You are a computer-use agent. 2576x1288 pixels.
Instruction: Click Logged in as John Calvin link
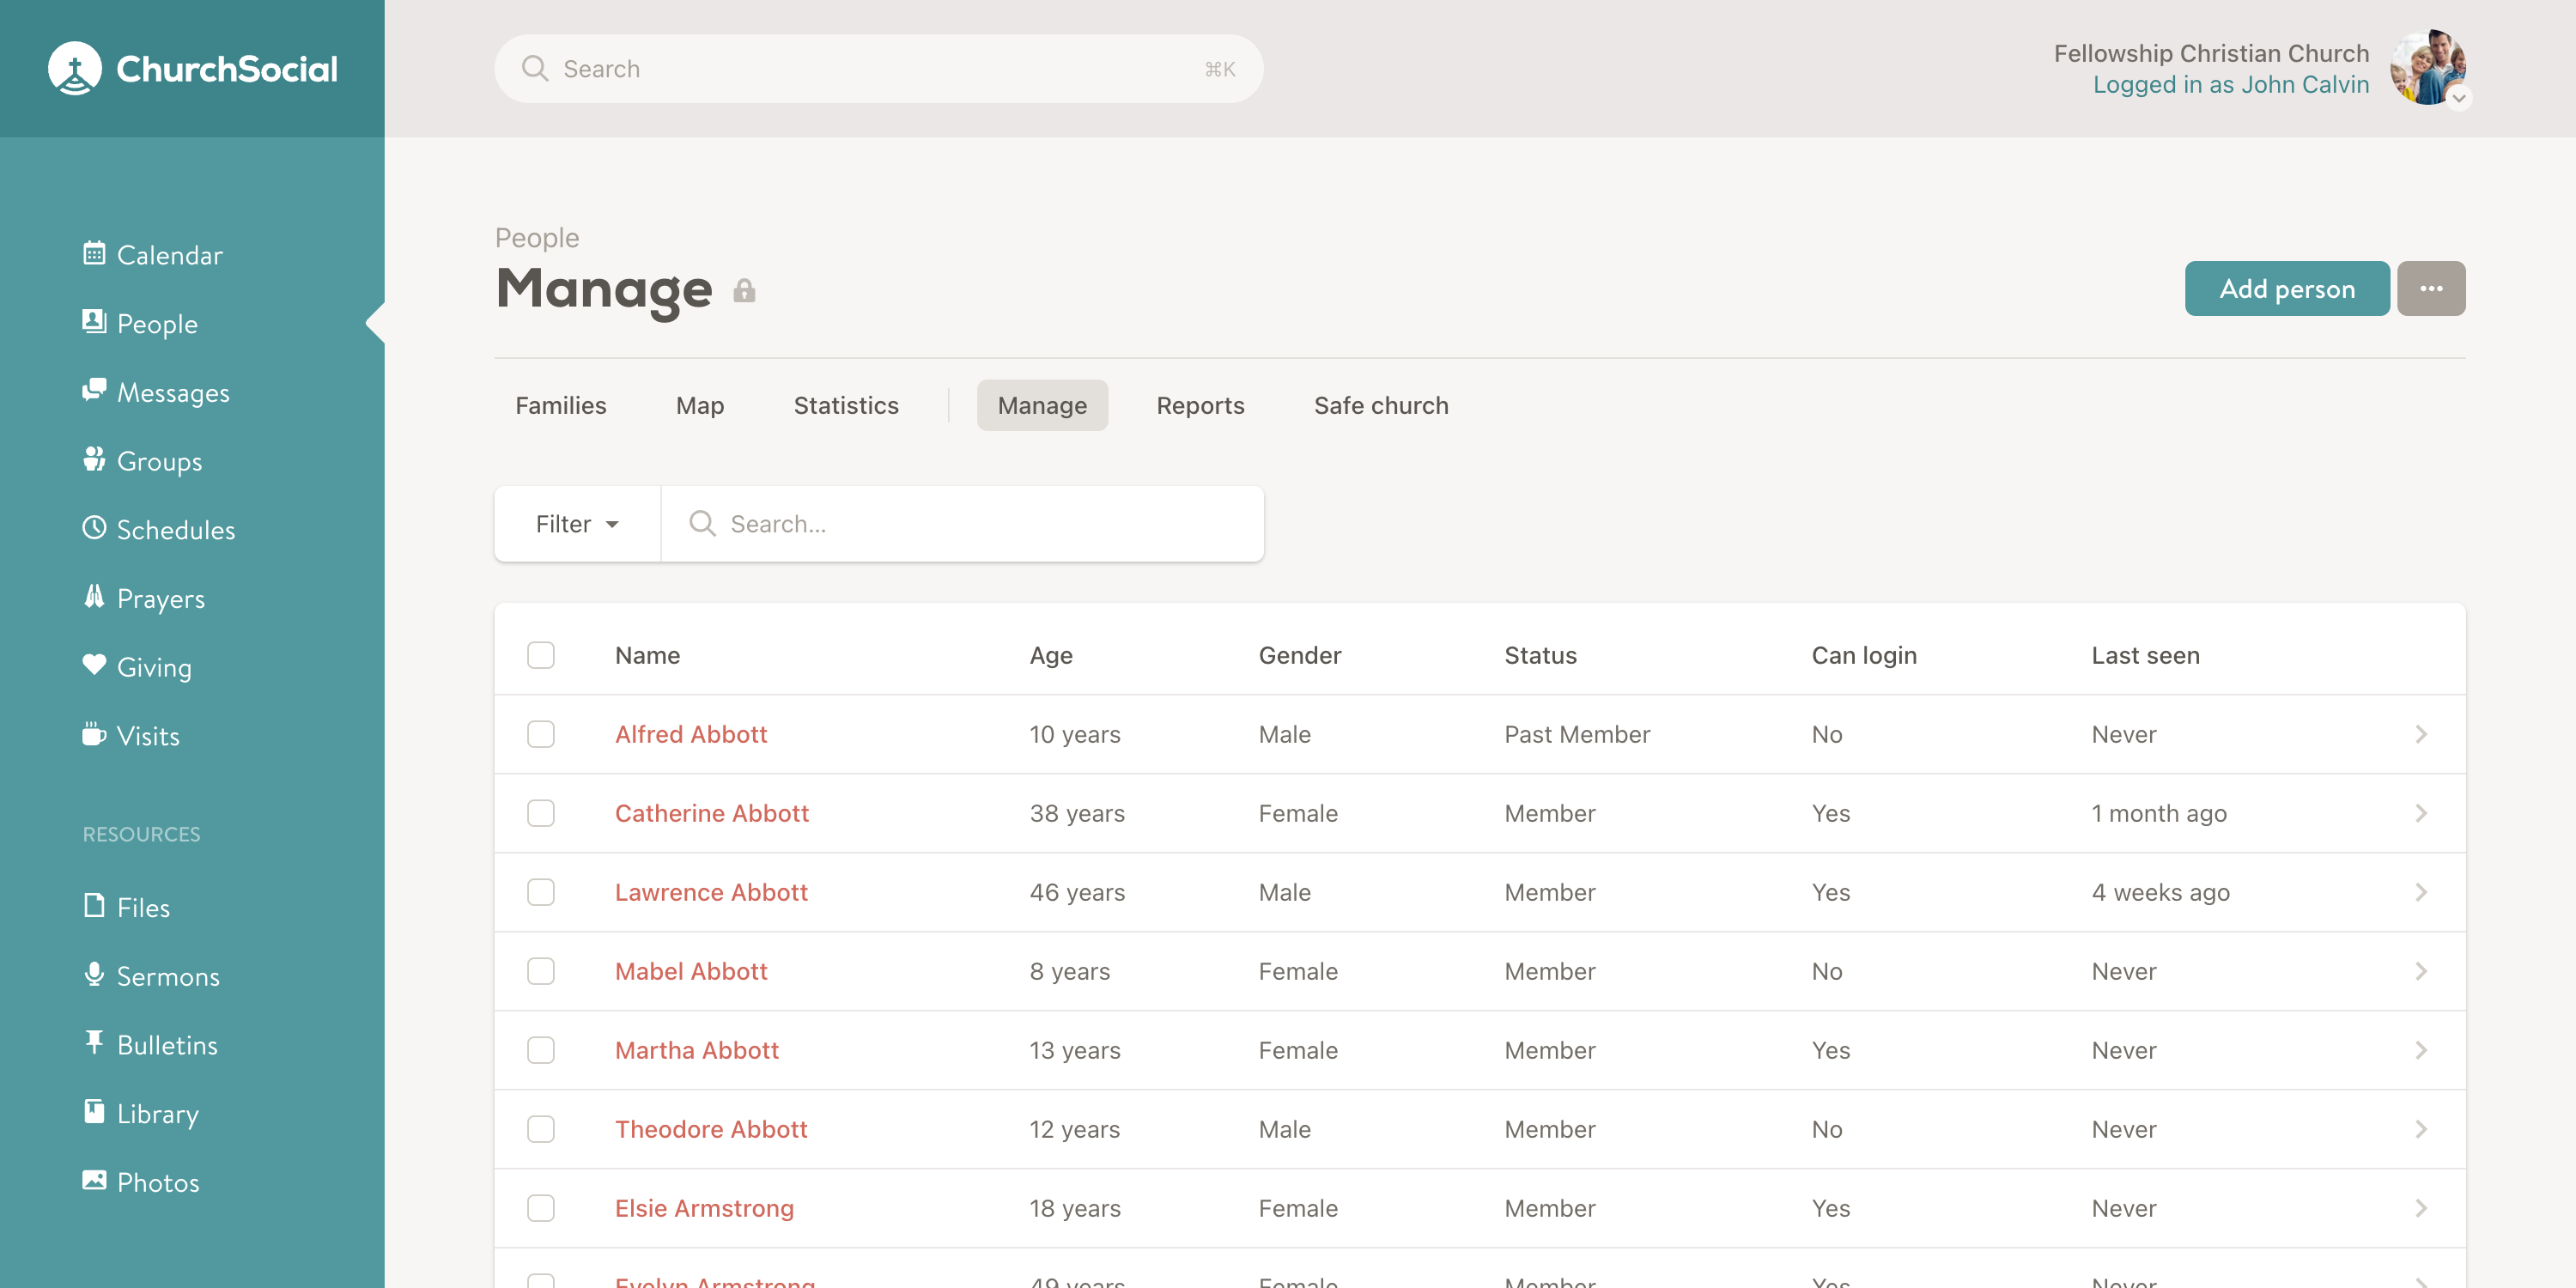point(2231,85)
